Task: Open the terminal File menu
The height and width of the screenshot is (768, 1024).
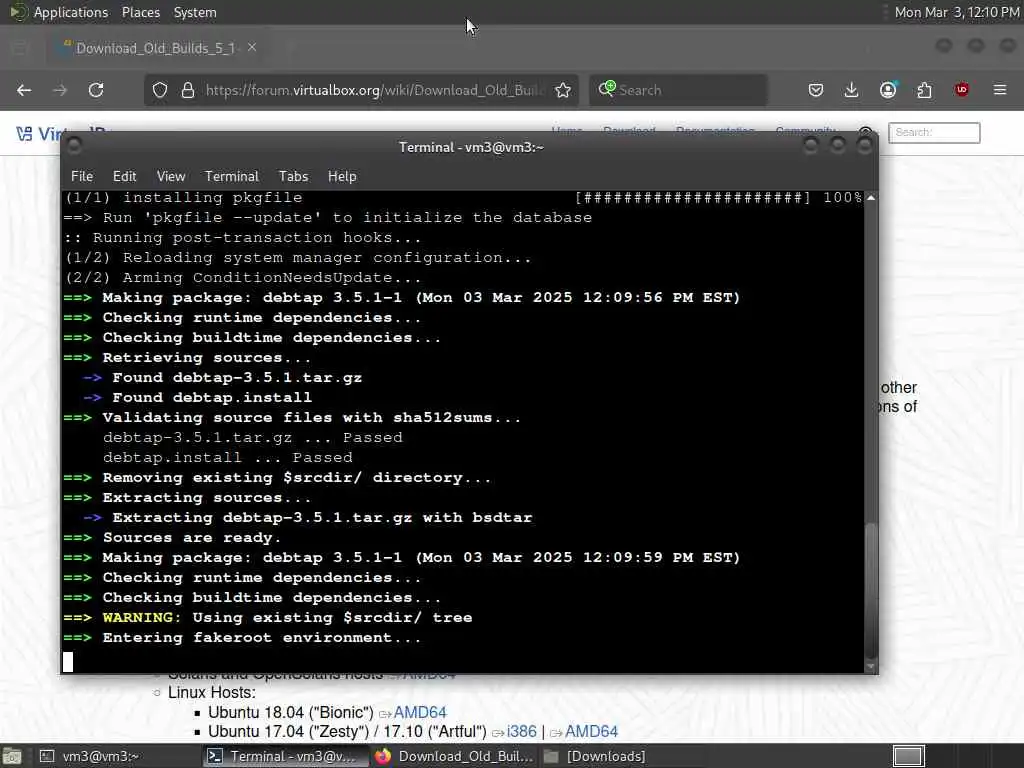Action: (82, 176)
